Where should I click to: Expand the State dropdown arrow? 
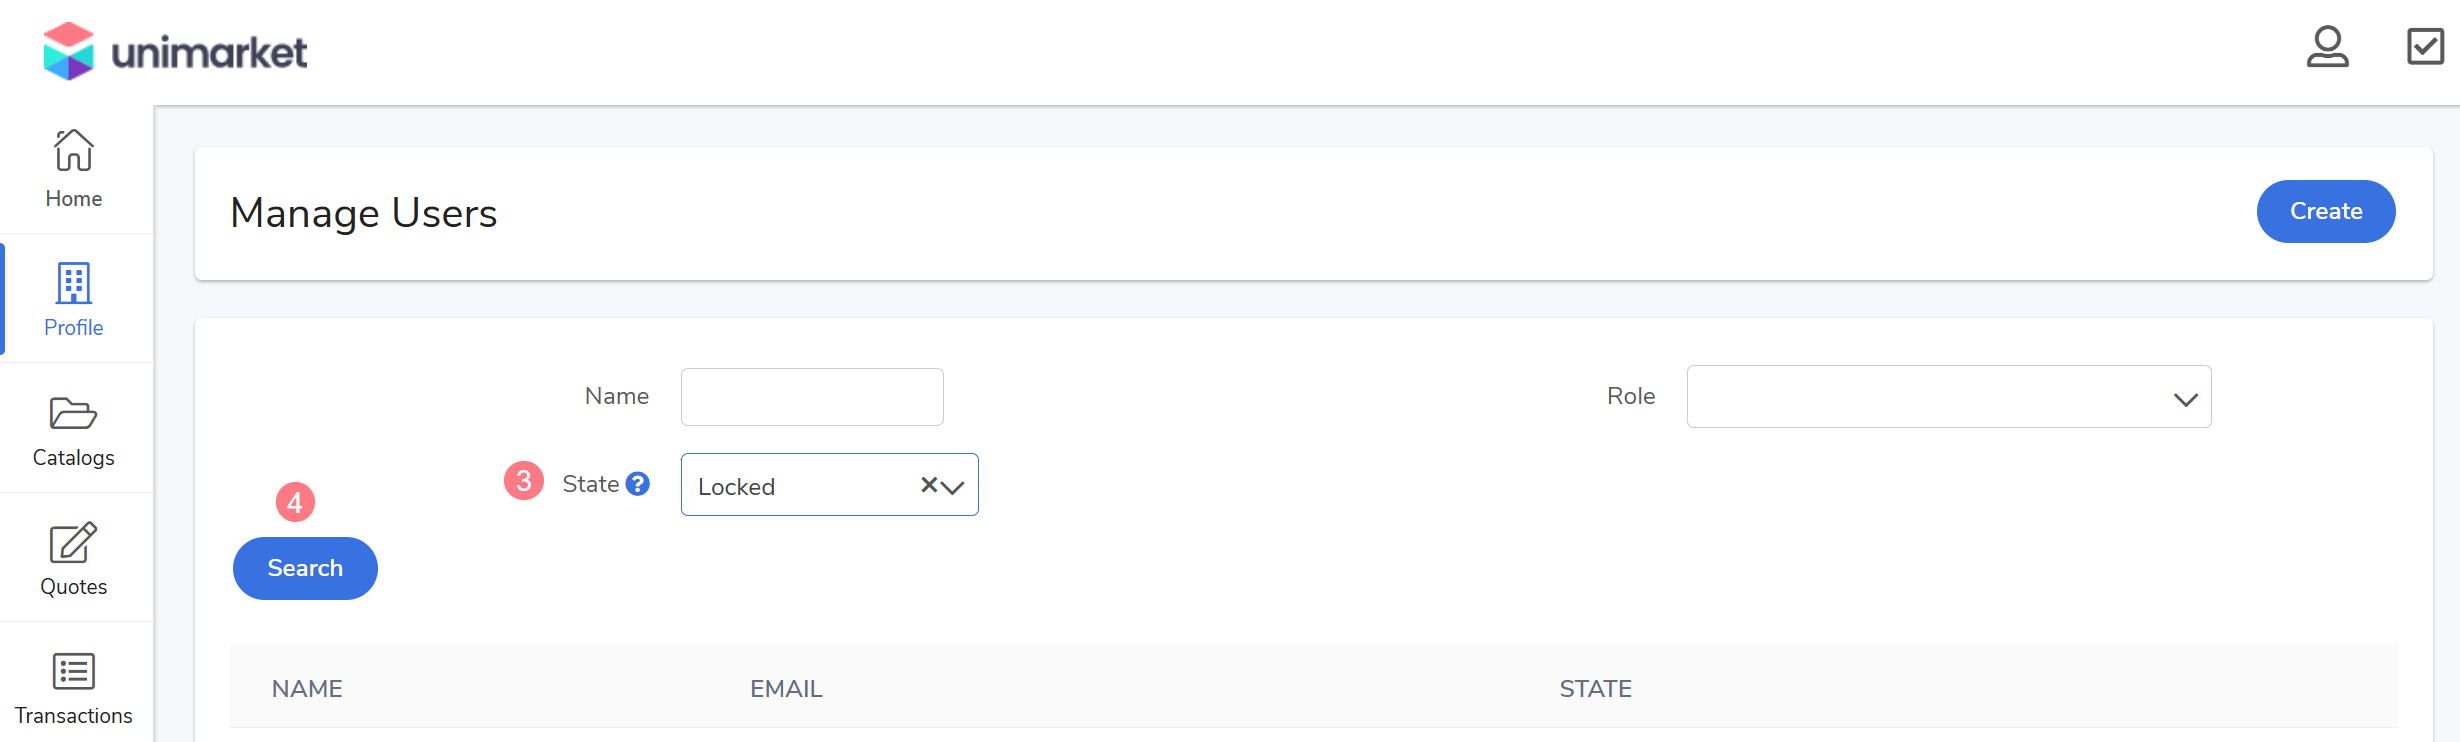[953, 487]
